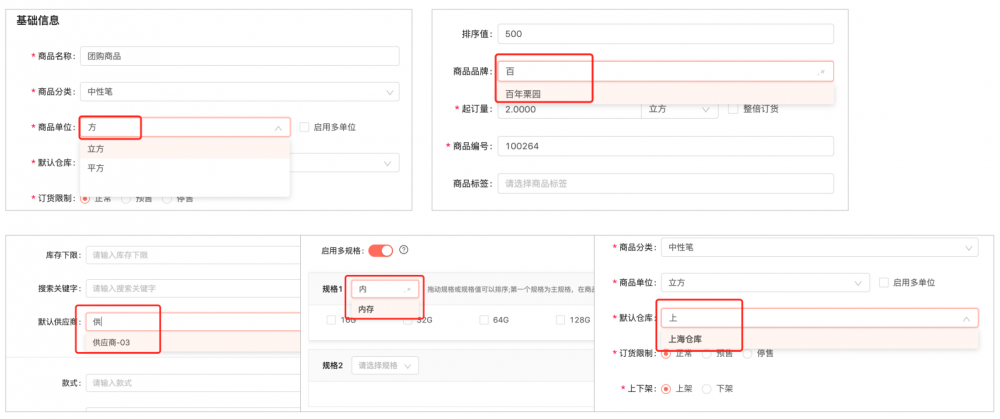Screen dimensions: 1000x419
Task: Focus the 规格1 field containing 内
Action: pos(385,290)
